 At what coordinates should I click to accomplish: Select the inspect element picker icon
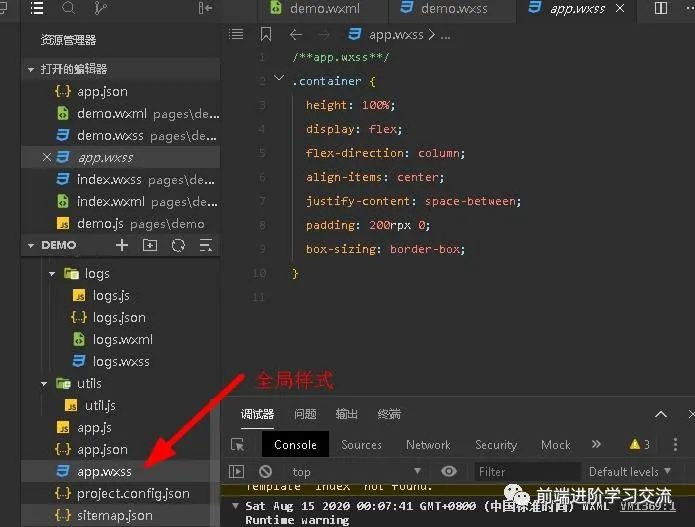(237, 445)
